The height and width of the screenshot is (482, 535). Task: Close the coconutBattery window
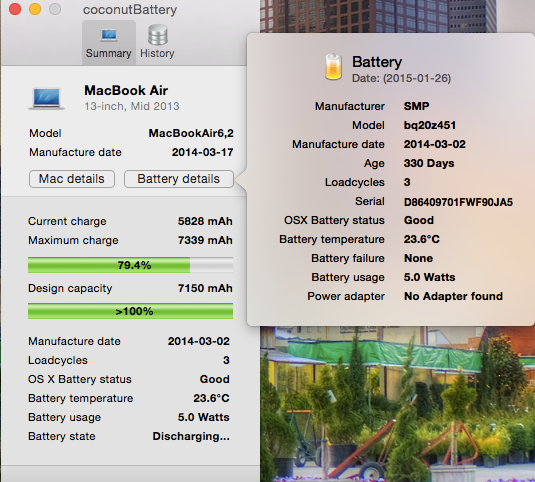15,9
